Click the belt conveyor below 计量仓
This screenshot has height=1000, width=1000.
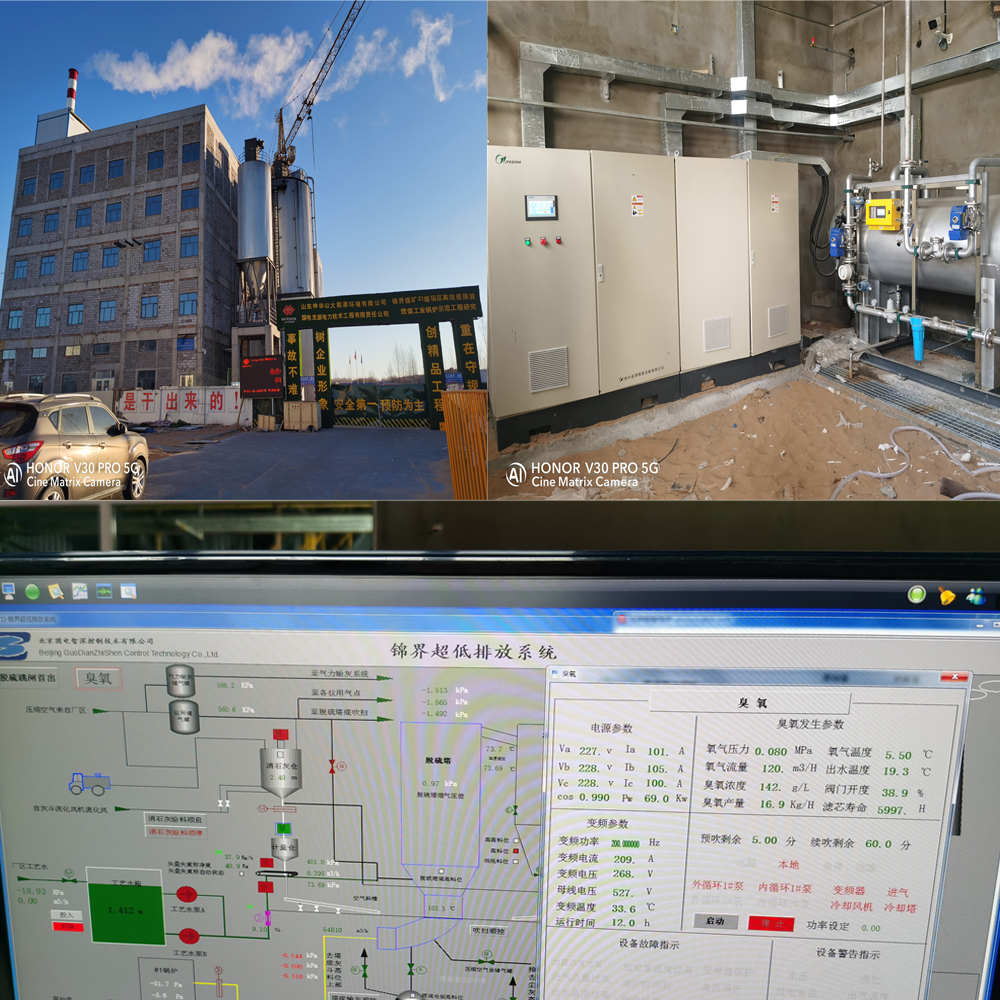tap(277, 874)
